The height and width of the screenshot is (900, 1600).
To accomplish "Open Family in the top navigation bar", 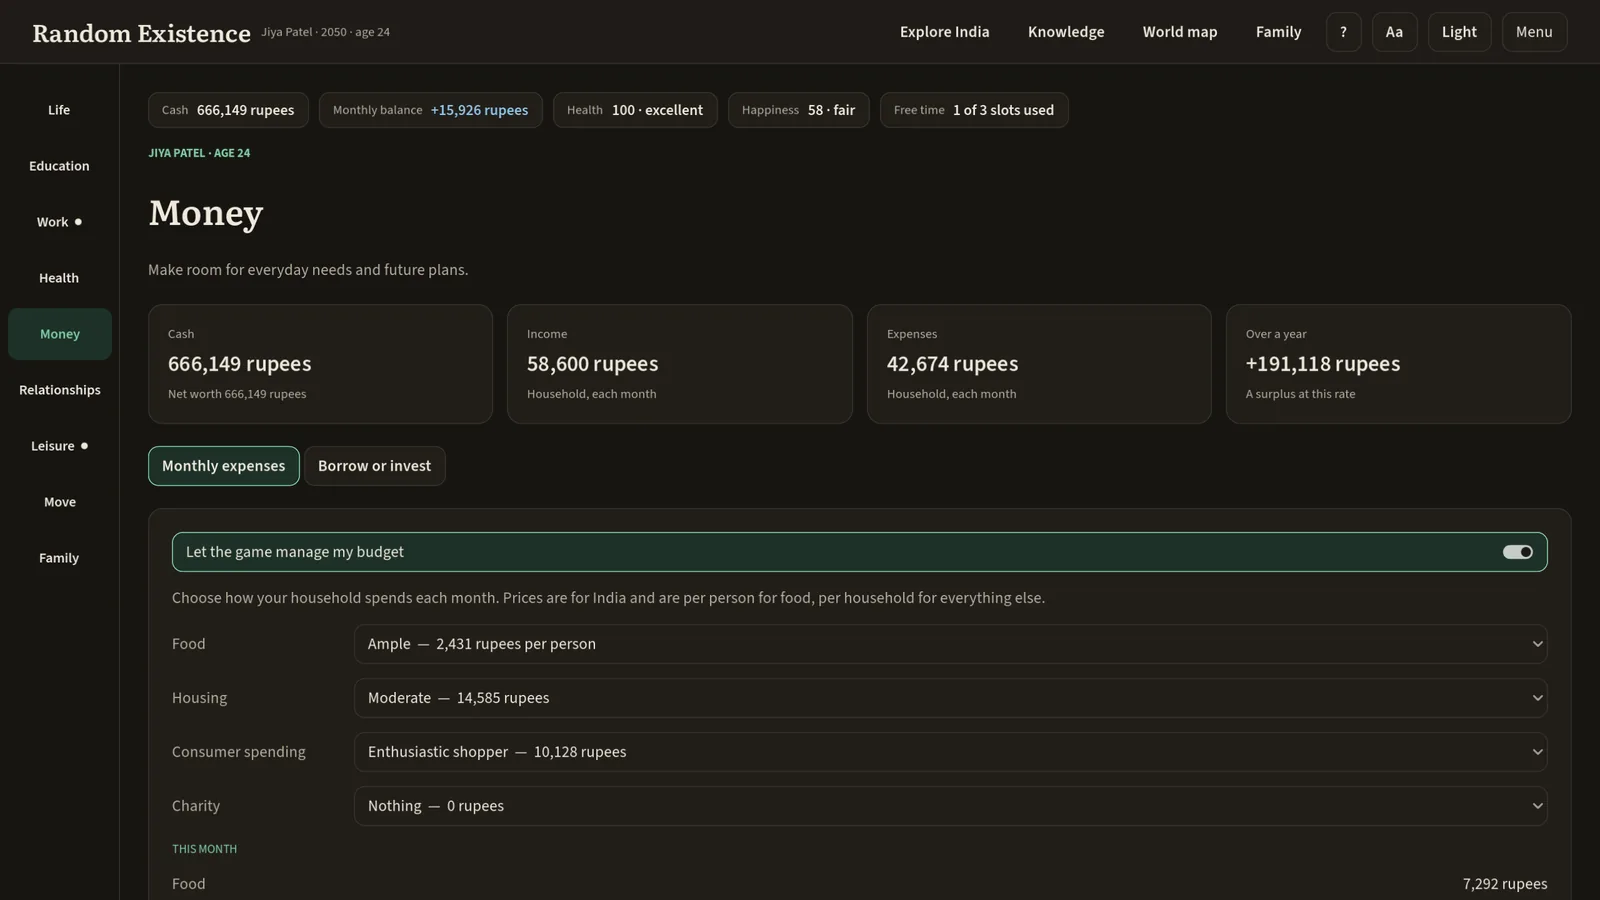I will coord(1278,32).
